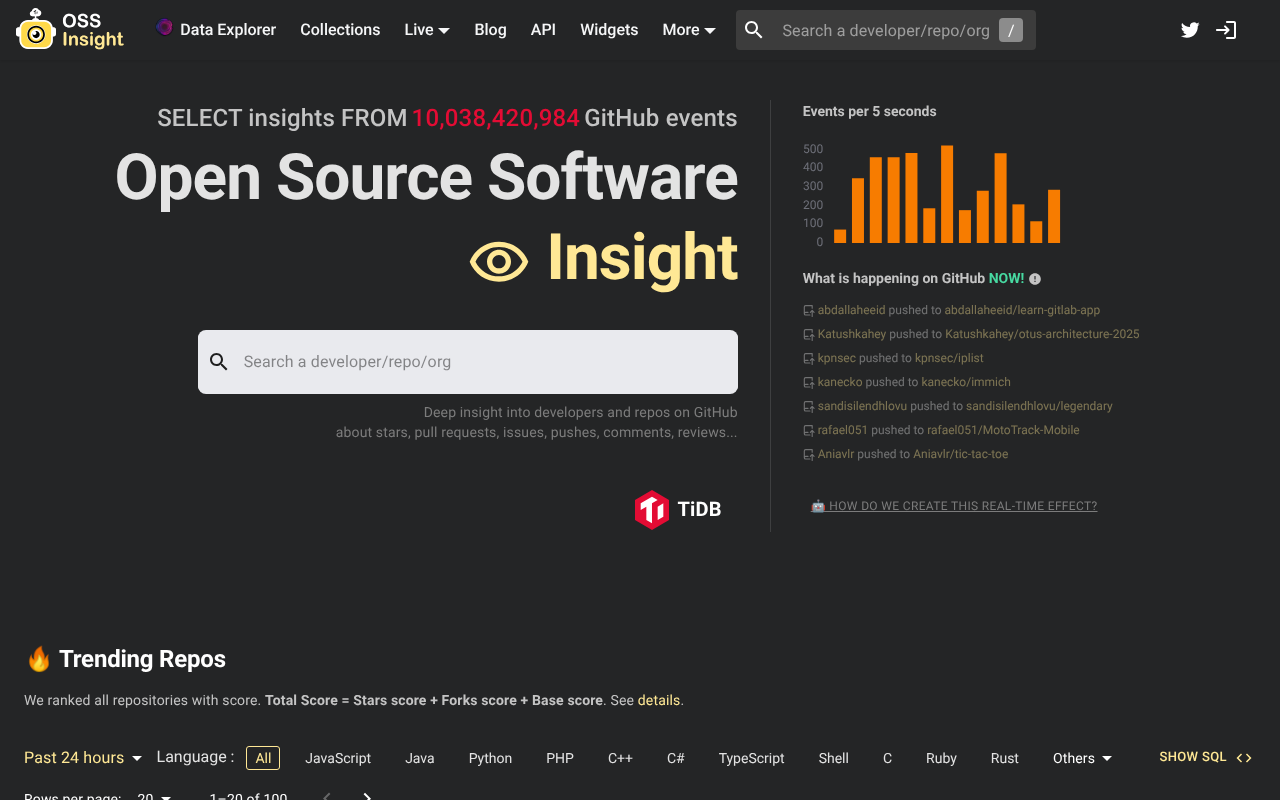Open the More menu dropdown

(x=688, y=30)
